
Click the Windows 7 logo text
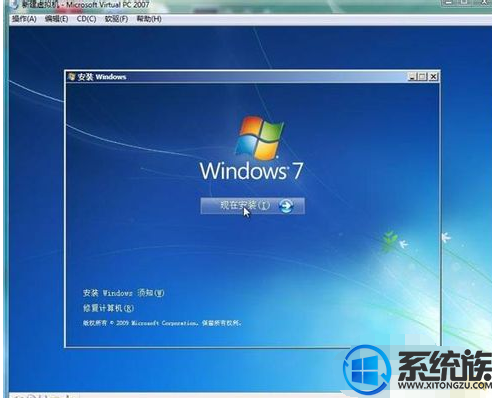click(251, 171)
